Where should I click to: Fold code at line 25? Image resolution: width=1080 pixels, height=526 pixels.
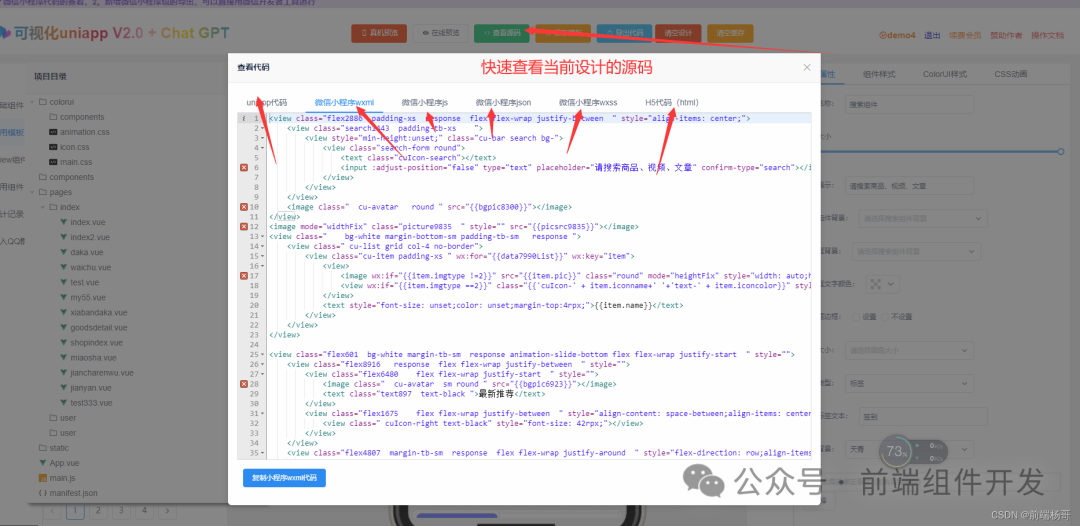[263, 355]
